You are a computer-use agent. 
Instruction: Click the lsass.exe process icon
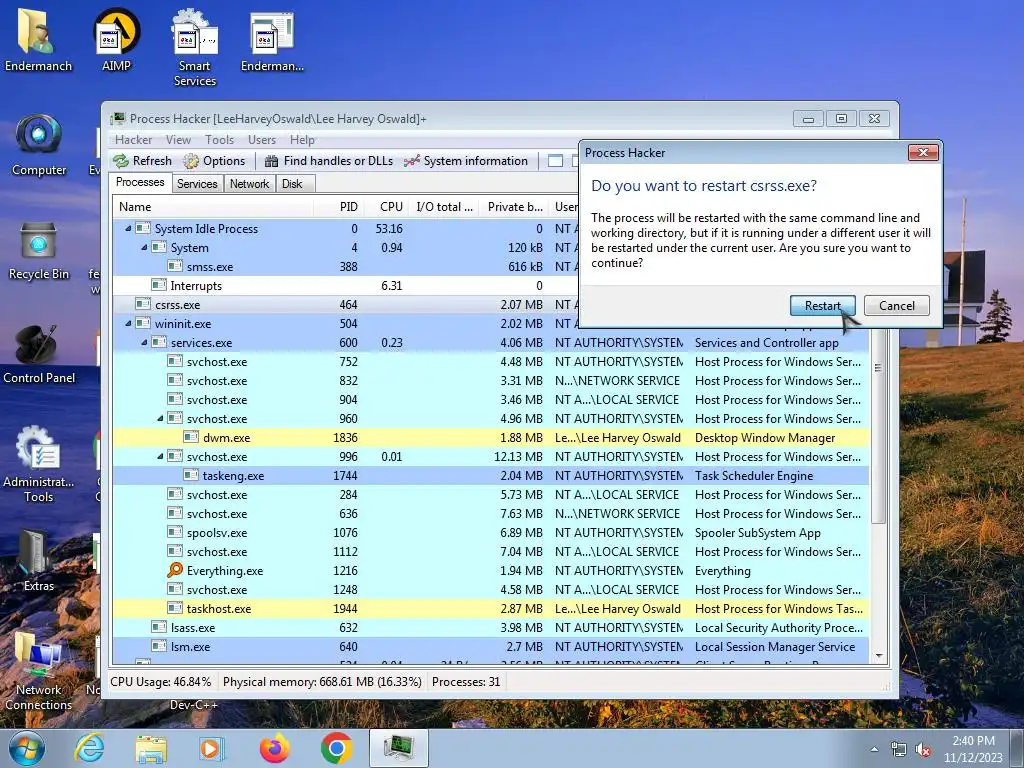pyautogui.click(x=159, y=627)
